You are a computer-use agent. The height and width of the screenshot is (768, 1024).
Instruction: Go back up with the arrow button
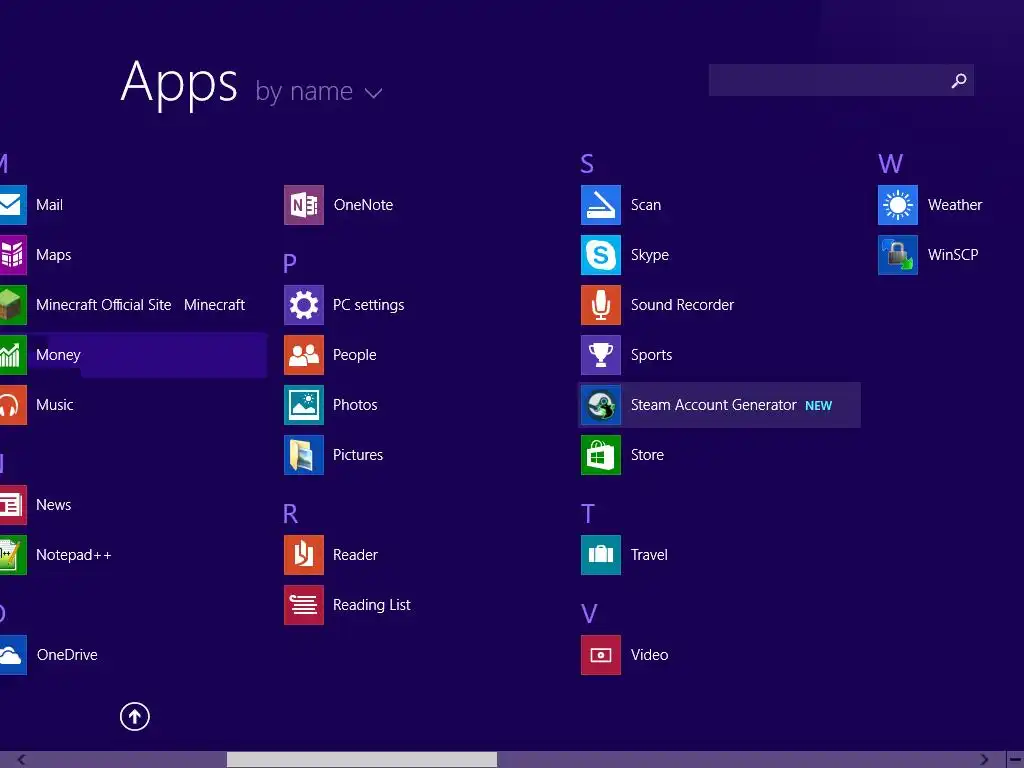click(135, 716)
